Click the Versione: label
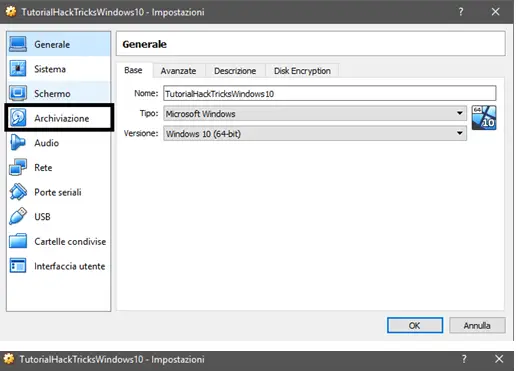The height and width of the screenshot is (371, 518). pyautogui.click(x=141, y=133)
